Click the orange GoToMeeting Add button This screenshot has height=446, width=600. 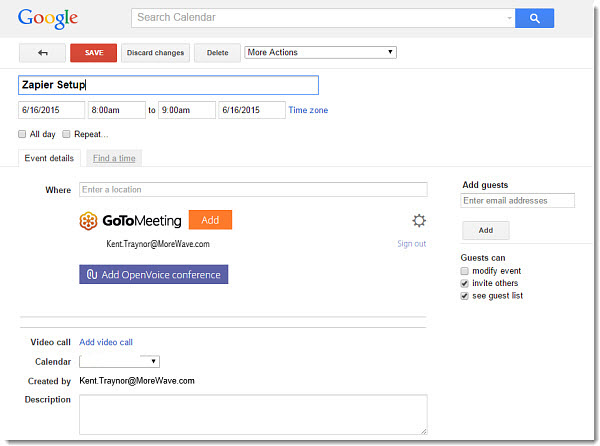[210, 220]
